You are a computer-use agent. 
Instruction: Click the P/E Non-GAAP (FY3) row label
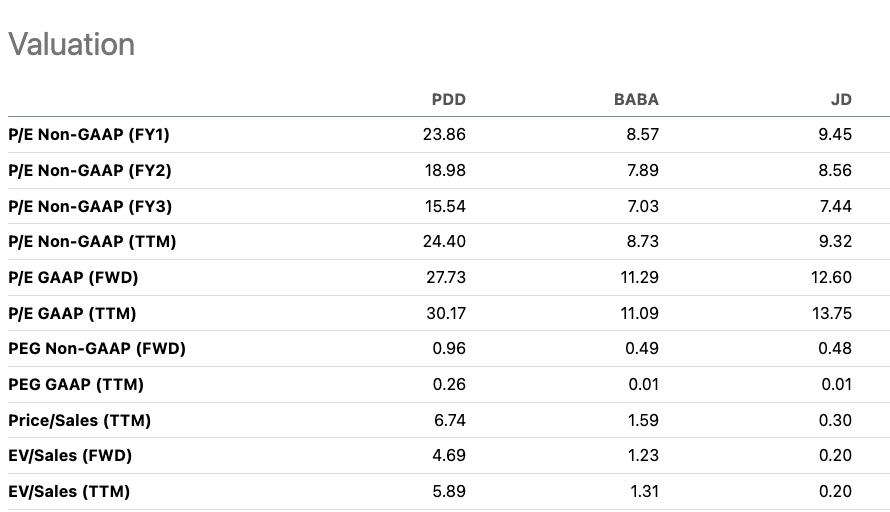[90, 206]
